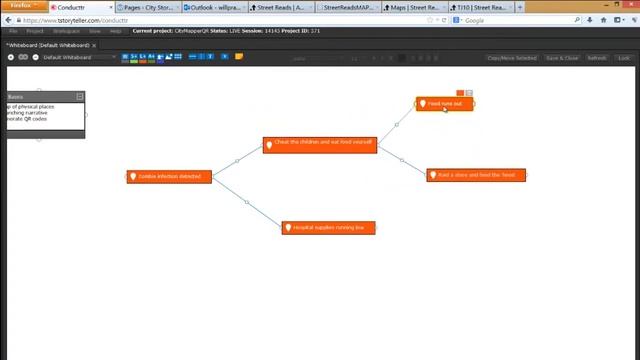640x360 pixels.
Task: Click the search magnifier icon
Action: (577, 20)
